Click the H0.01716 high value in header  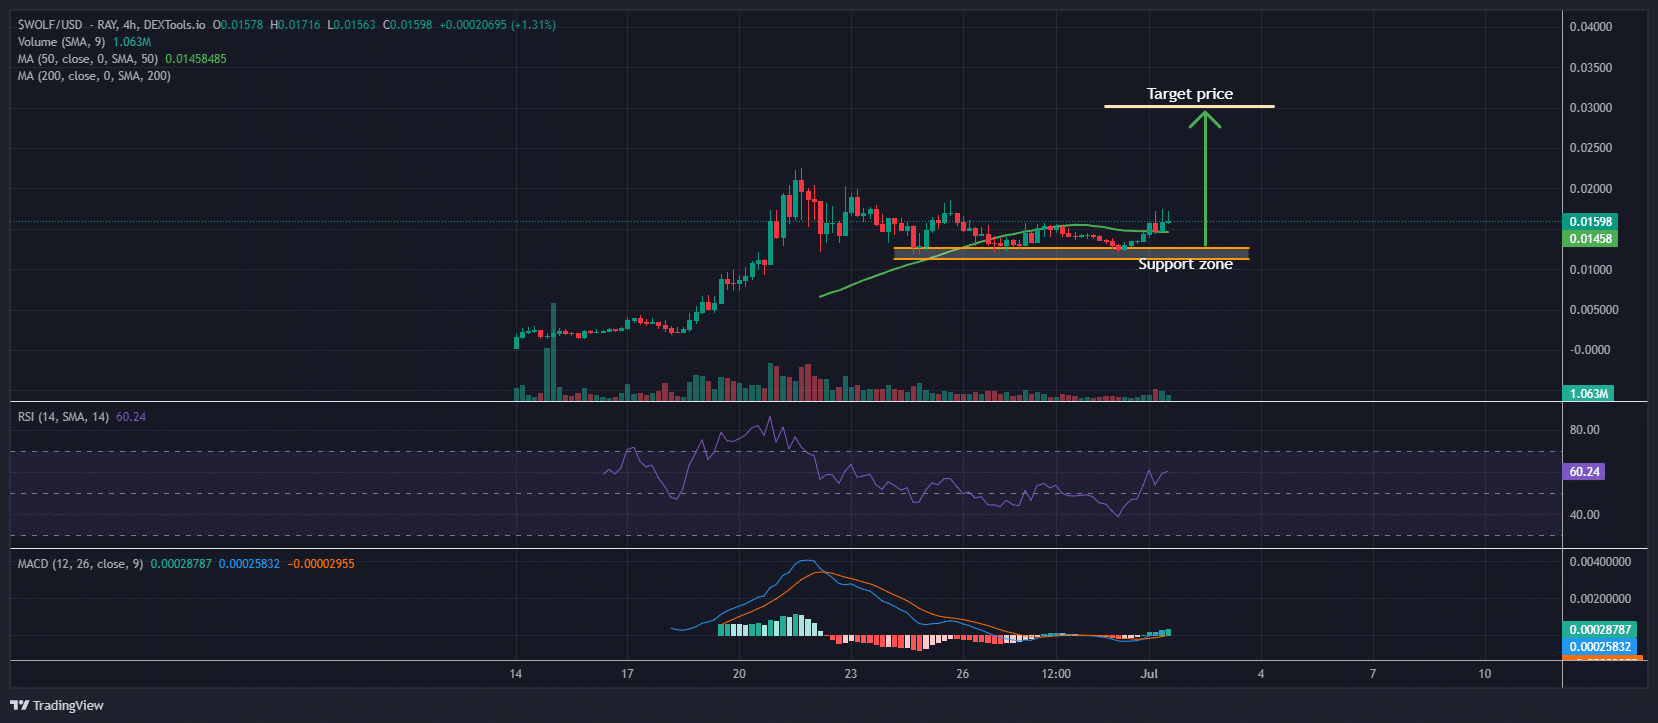pyautogui.click(x=296, y=25)
